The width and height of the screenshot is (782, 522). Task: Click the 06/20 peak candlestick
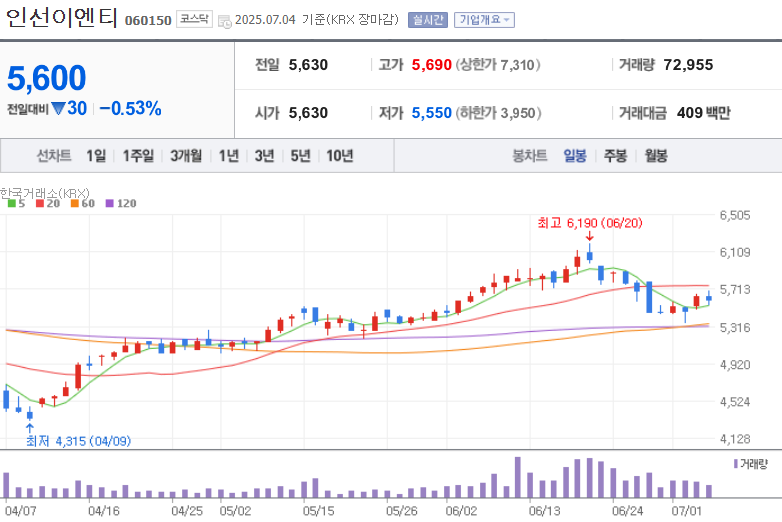589,254
